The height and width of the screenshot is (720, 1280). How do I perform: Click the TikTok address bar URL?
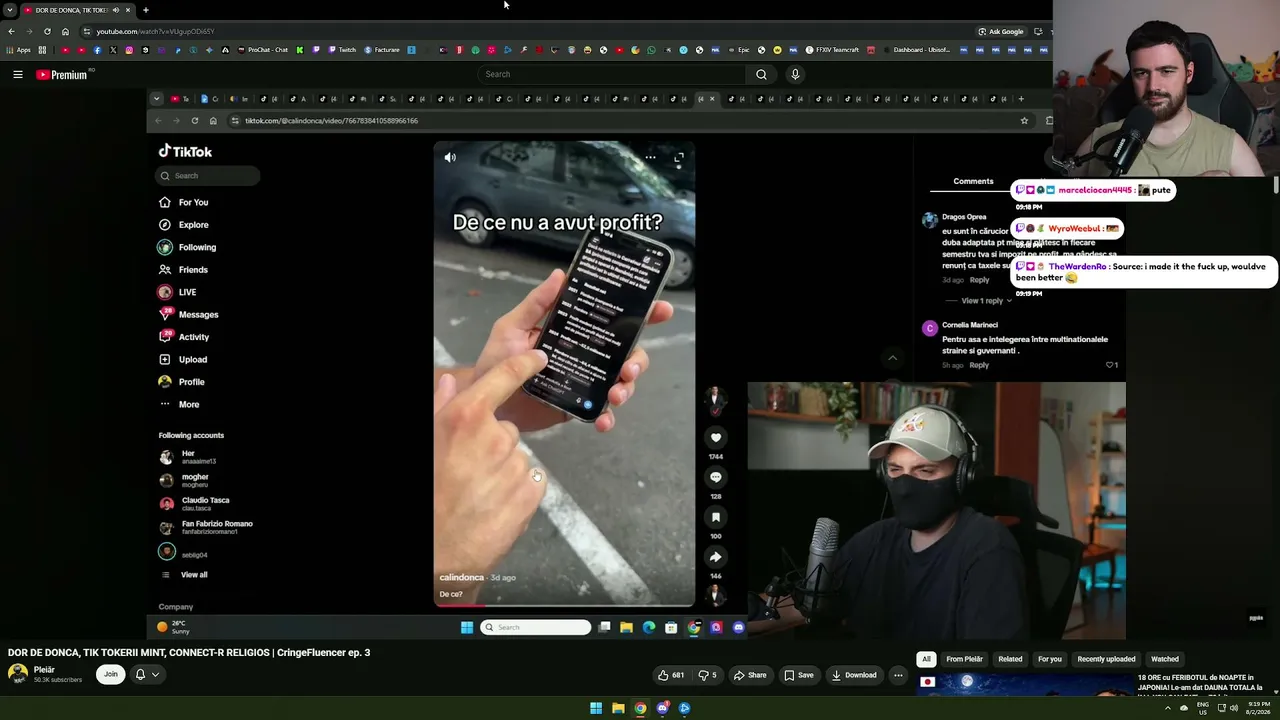point(332,121)
